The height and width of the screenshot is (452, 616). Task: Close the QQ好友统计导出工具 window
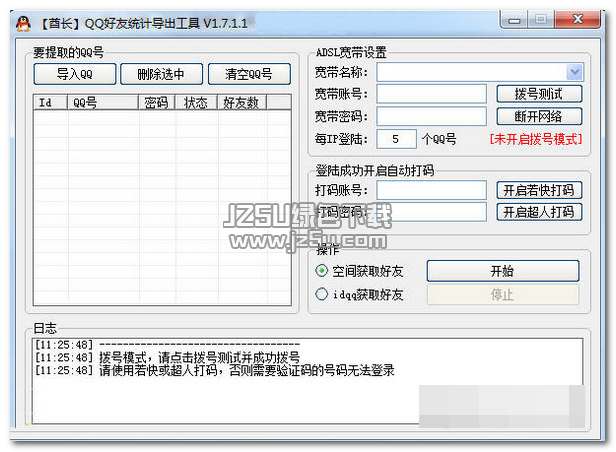[577, 20]
